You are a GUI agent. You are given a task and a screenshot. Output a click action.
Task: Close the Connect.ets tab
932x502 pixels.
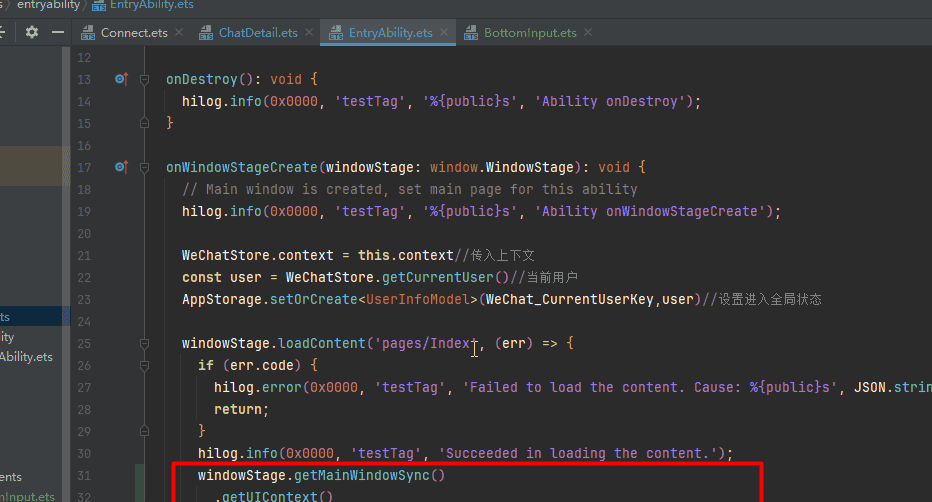[x=179, y=33]
